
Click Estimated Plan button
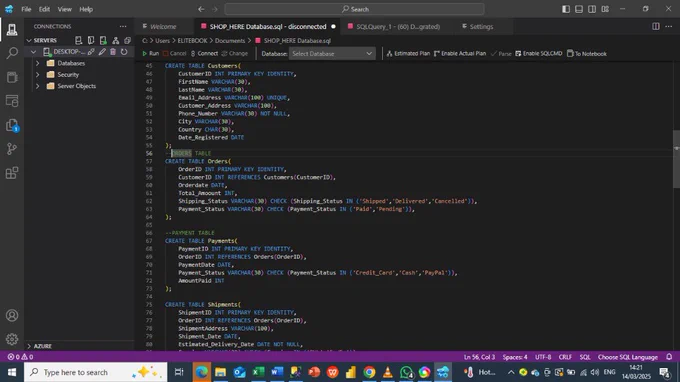click(x=408, y=53)
